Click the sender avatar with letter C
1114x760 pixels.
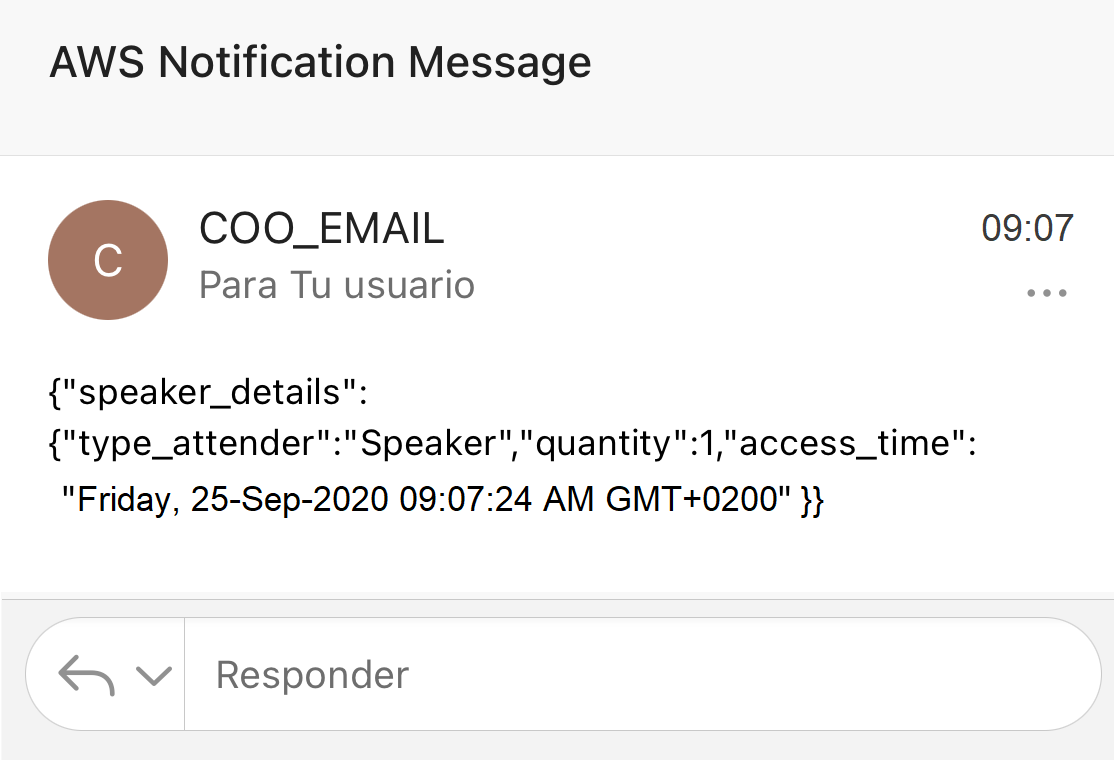point(108,260)
